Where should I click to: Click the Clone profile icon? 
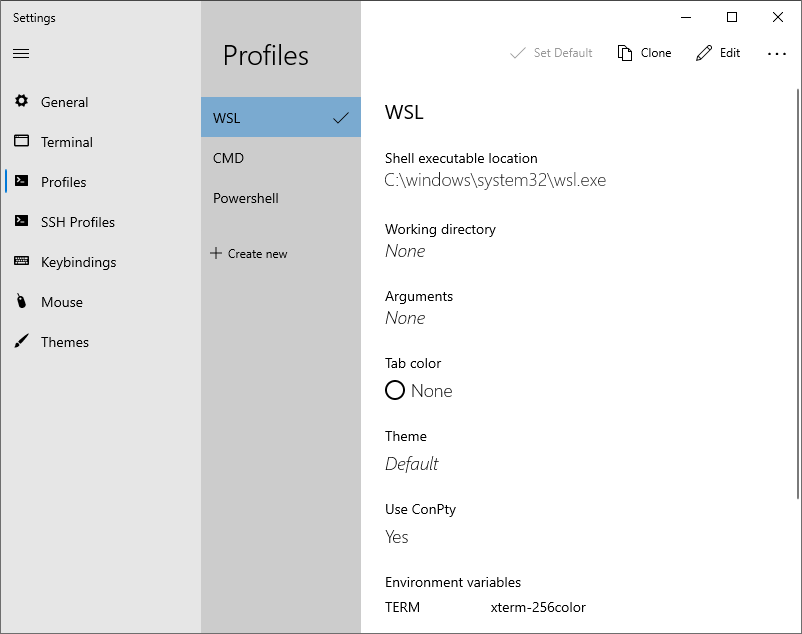click(x=625, y=53)
